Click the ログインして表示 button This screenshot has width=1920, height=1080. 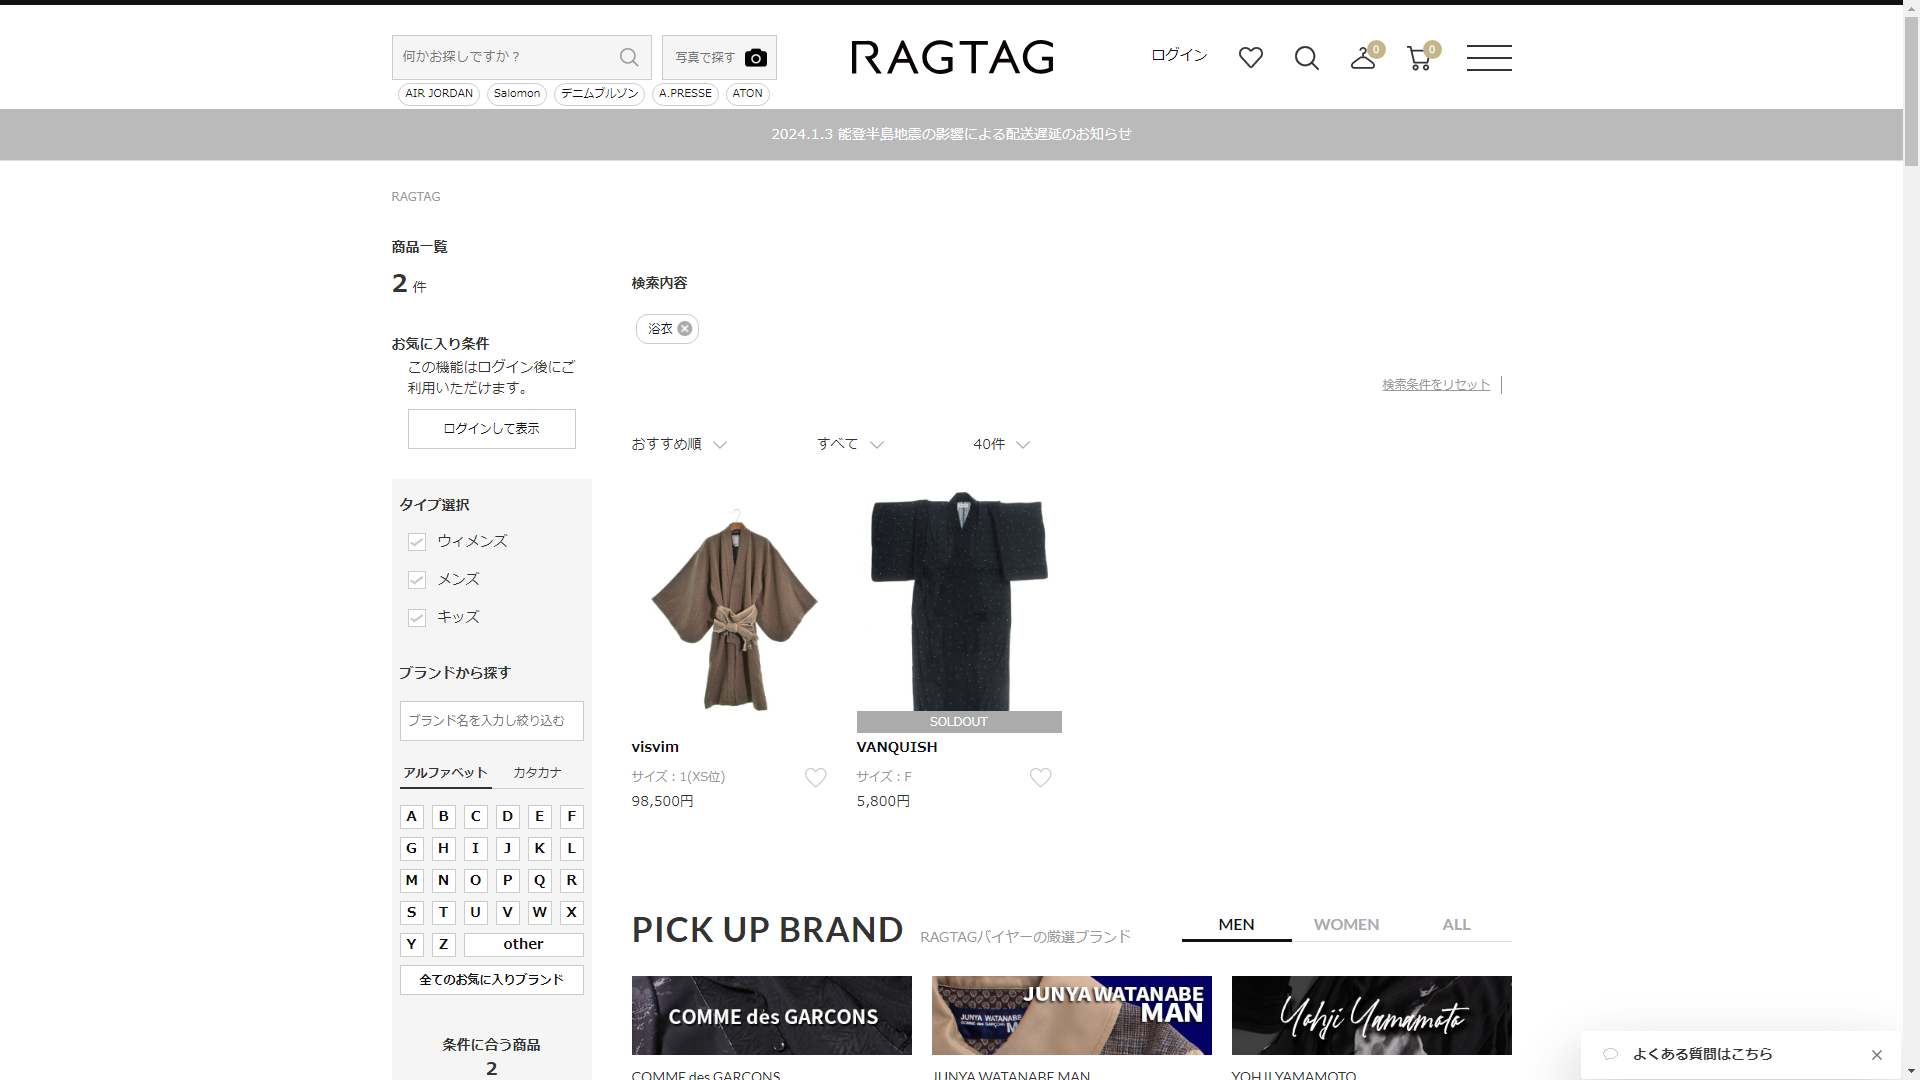pos(491,429)
